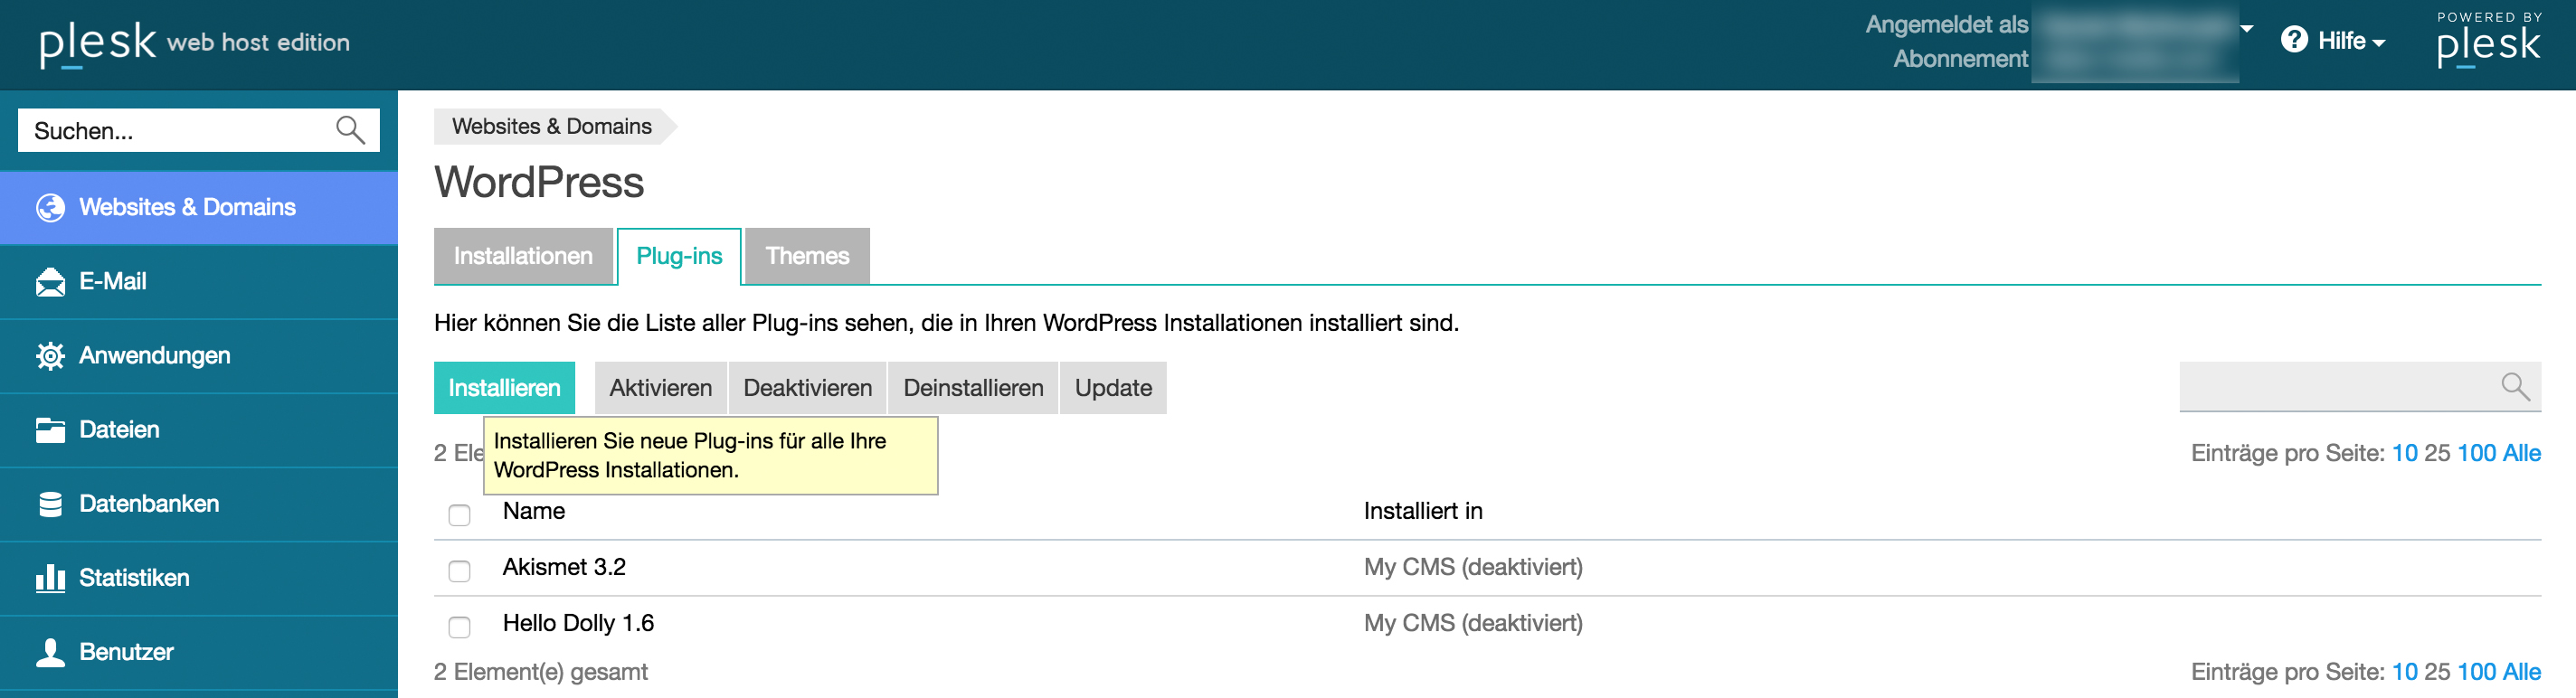Open the Hello Dolly 1.6 plug-in entry

click(x=578, y=623)
